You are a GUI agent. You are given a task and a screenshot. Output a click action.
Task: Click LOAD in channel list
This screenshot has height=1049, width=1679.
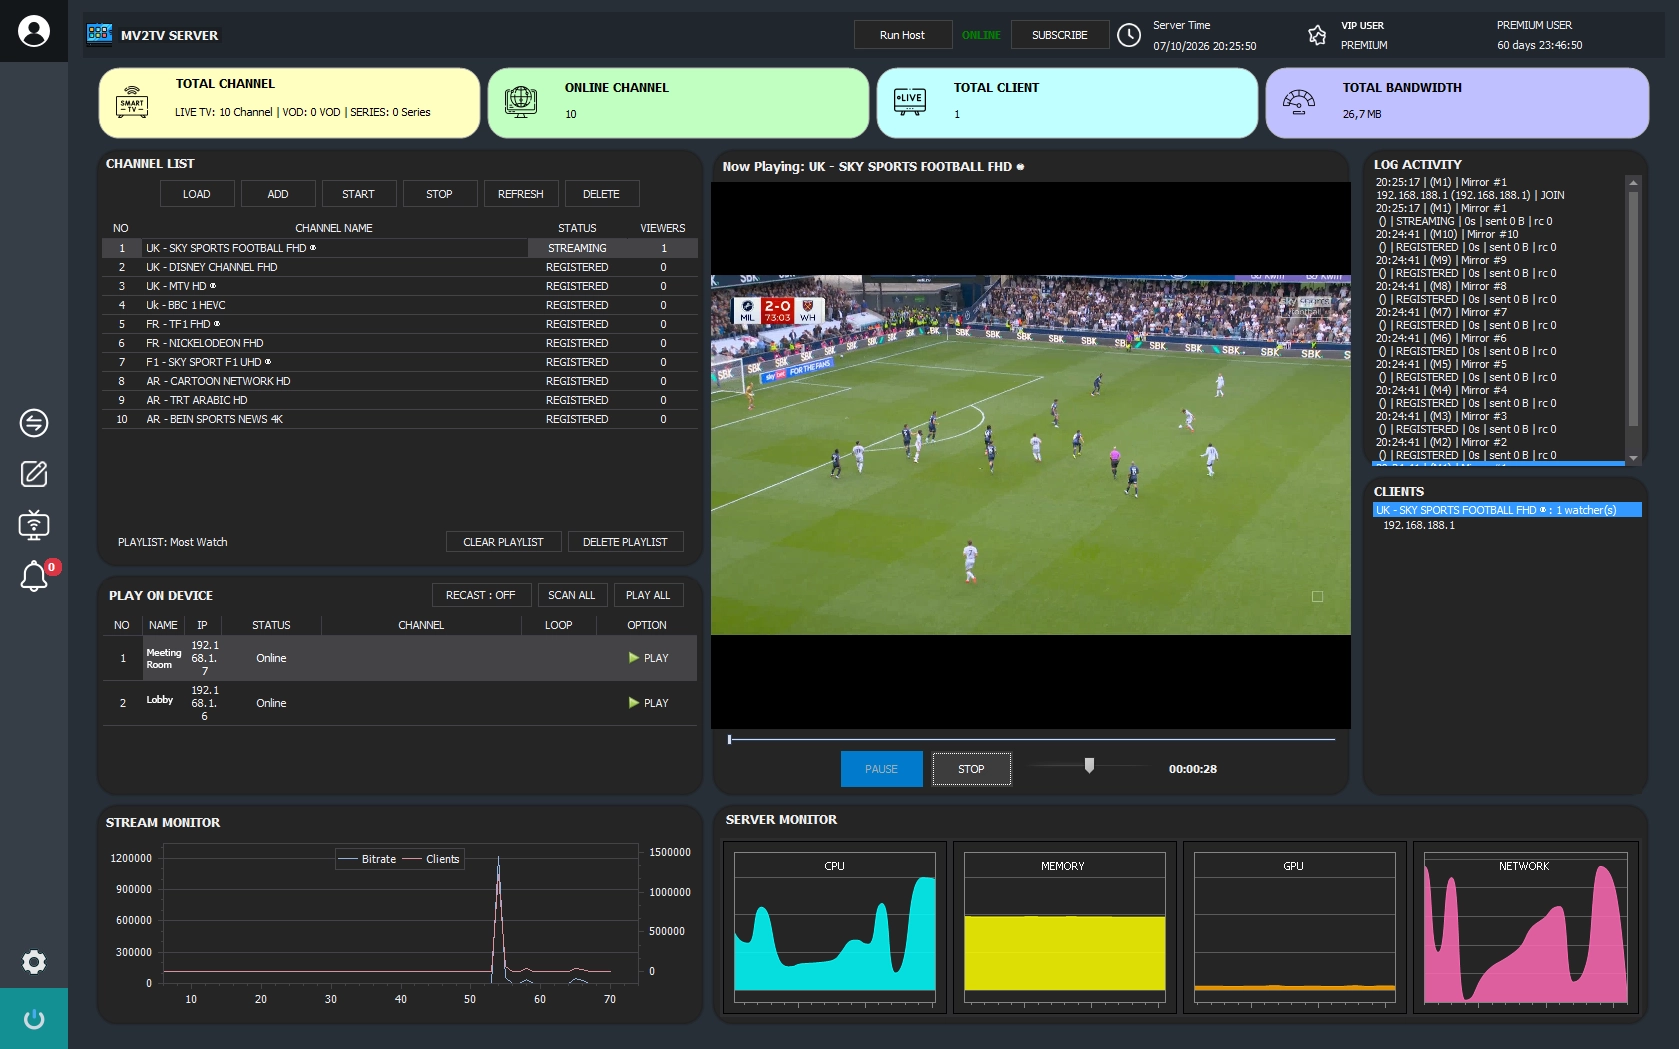(197, 194)
